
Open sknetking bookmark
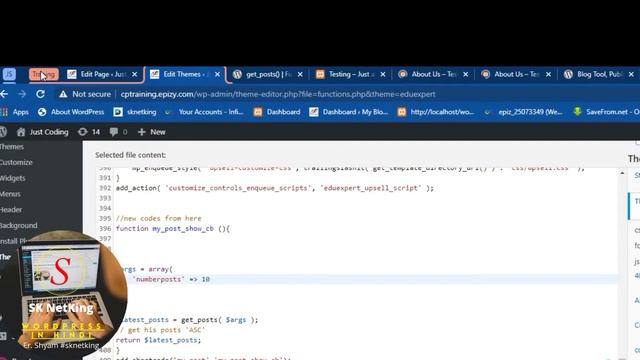click(135, 112)
